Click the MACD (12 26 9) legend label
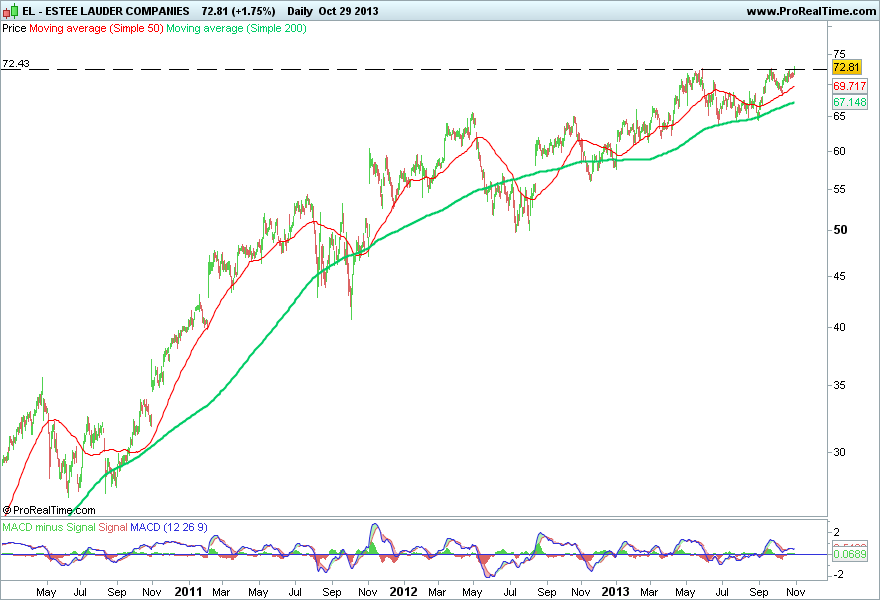Image resolution: width=880 pixels, height=600 pixels. coord(169,527)
